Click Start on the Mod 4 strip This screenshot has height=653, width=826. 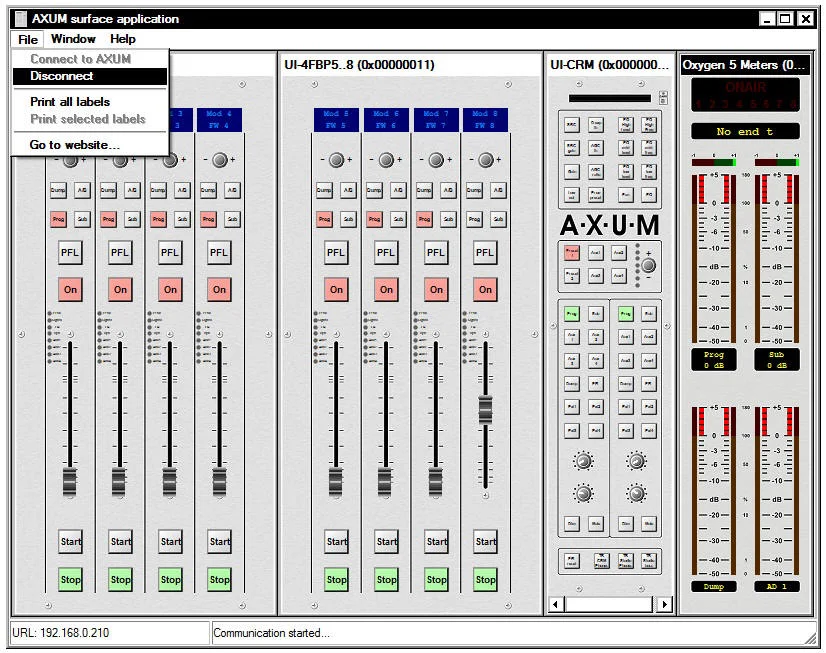pyautogui.click(x=219, y=541)
